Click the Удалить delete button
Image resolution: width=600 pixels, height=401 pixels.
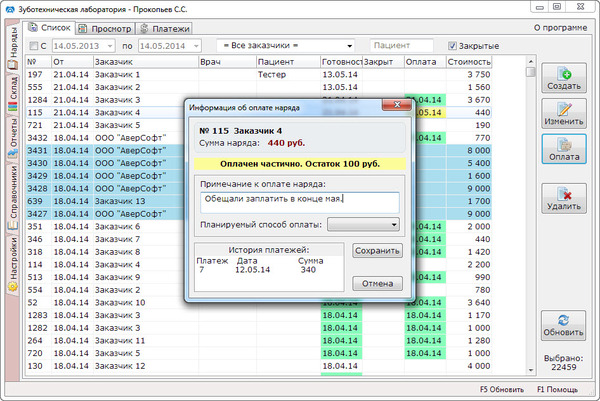coord(564,198)
